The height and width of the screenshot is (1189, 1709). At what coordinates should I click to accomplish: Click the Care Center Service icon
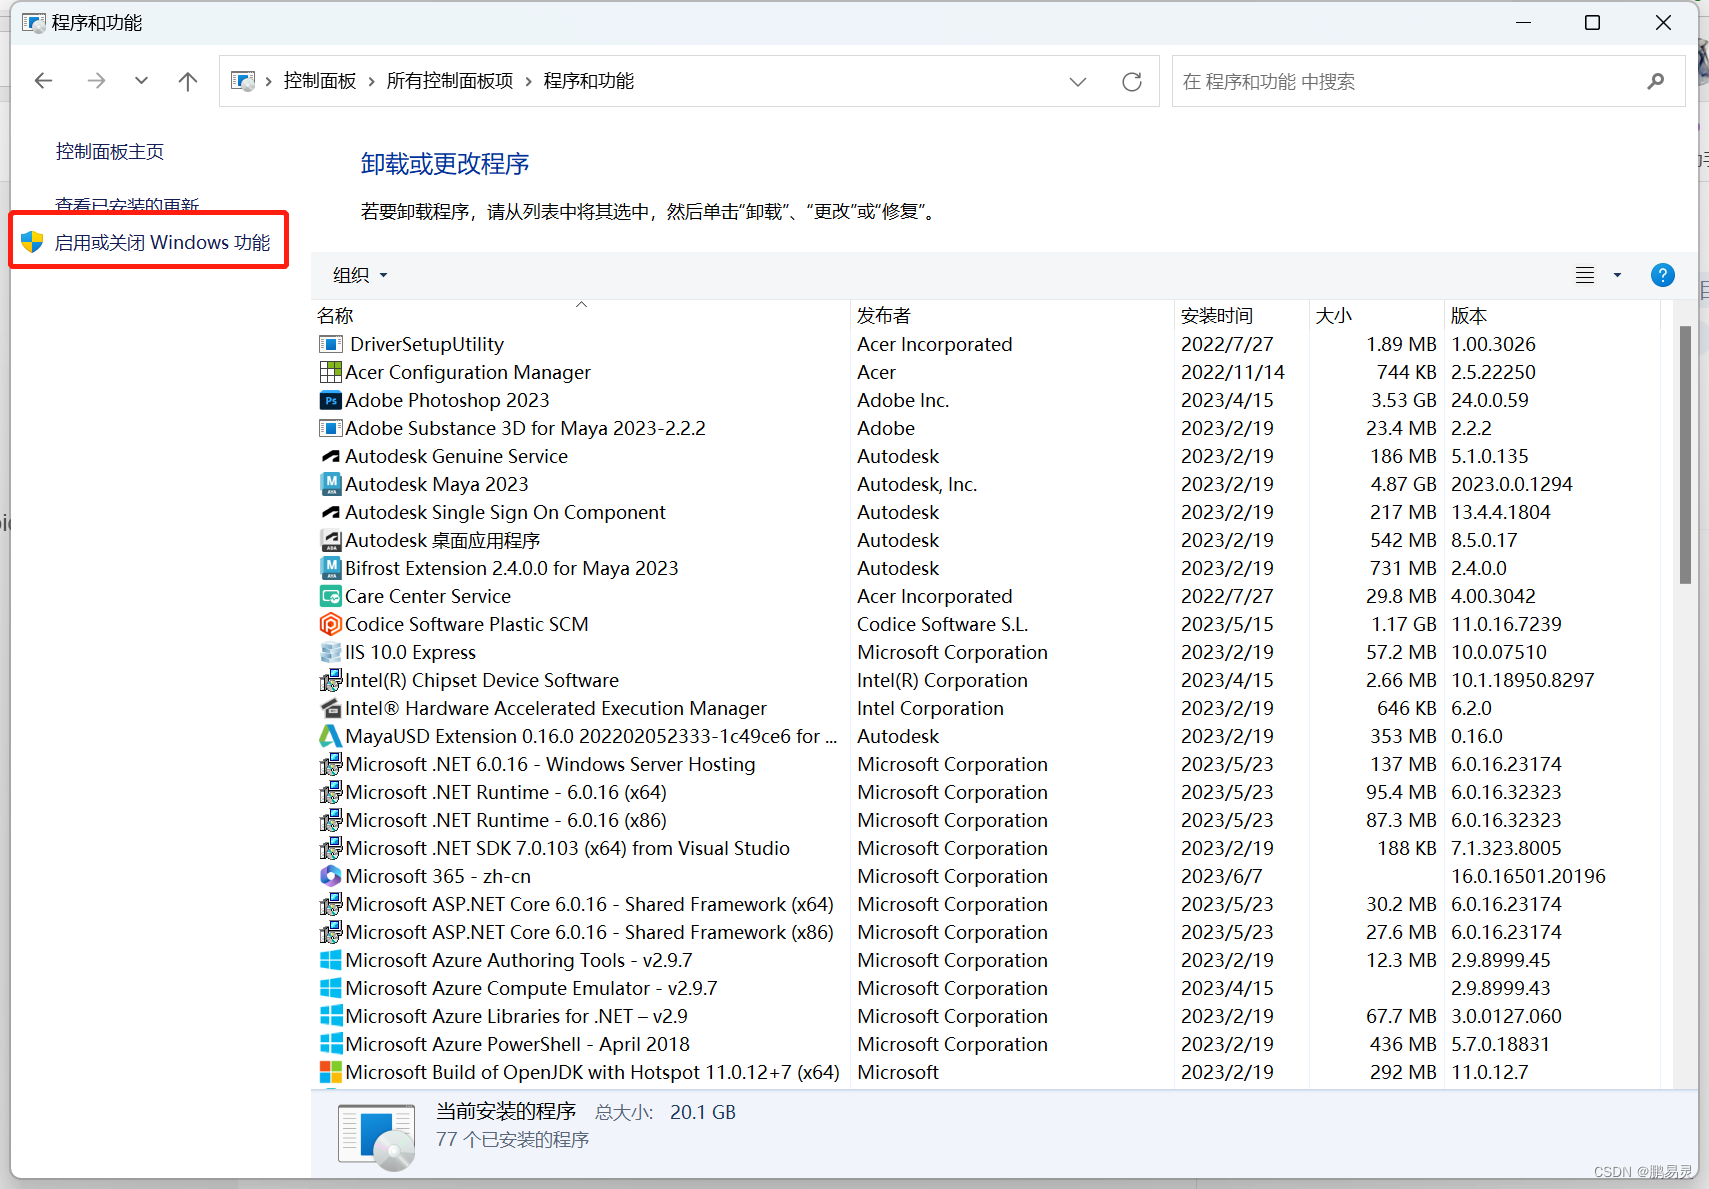tap(330, 597)
